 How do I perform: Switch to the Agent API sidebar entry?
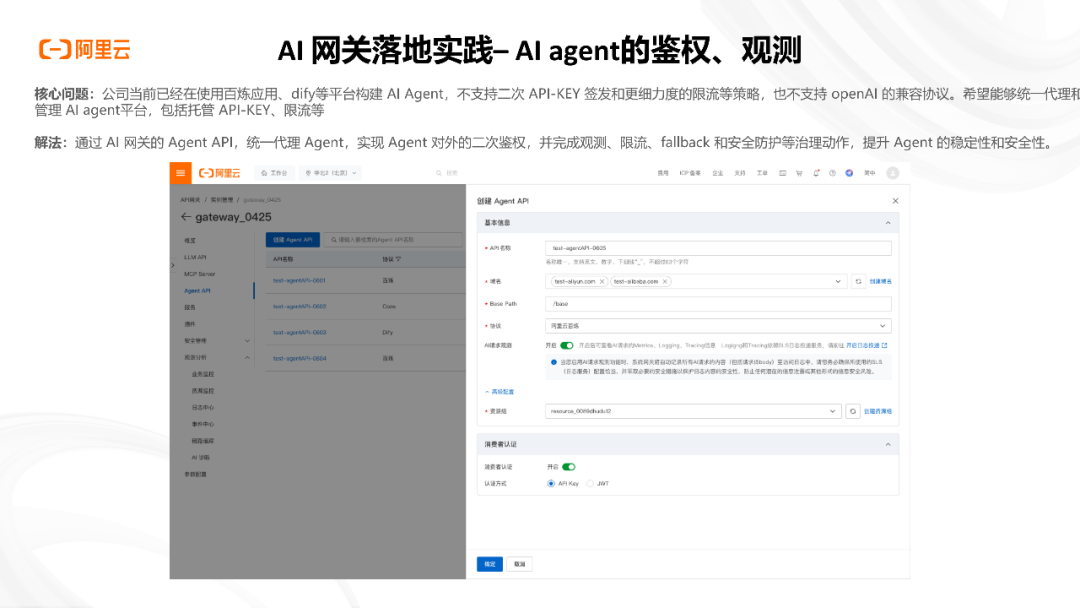pos(196,291)
